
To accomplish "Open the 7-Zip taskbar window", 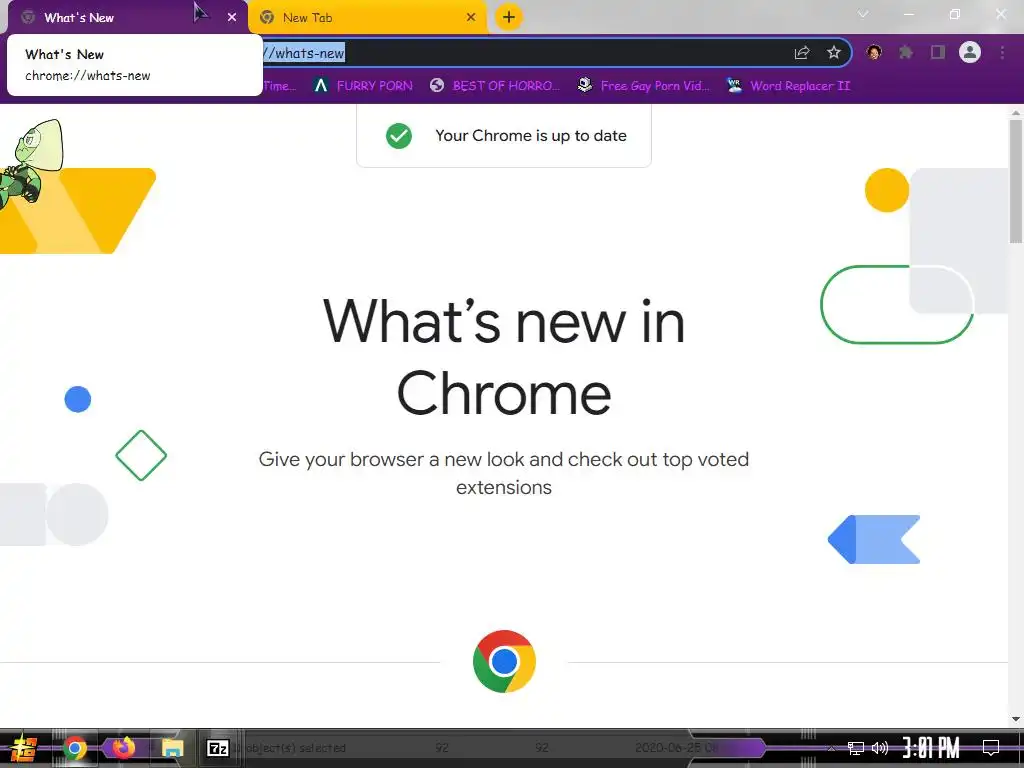I will [x=218, y=748].
